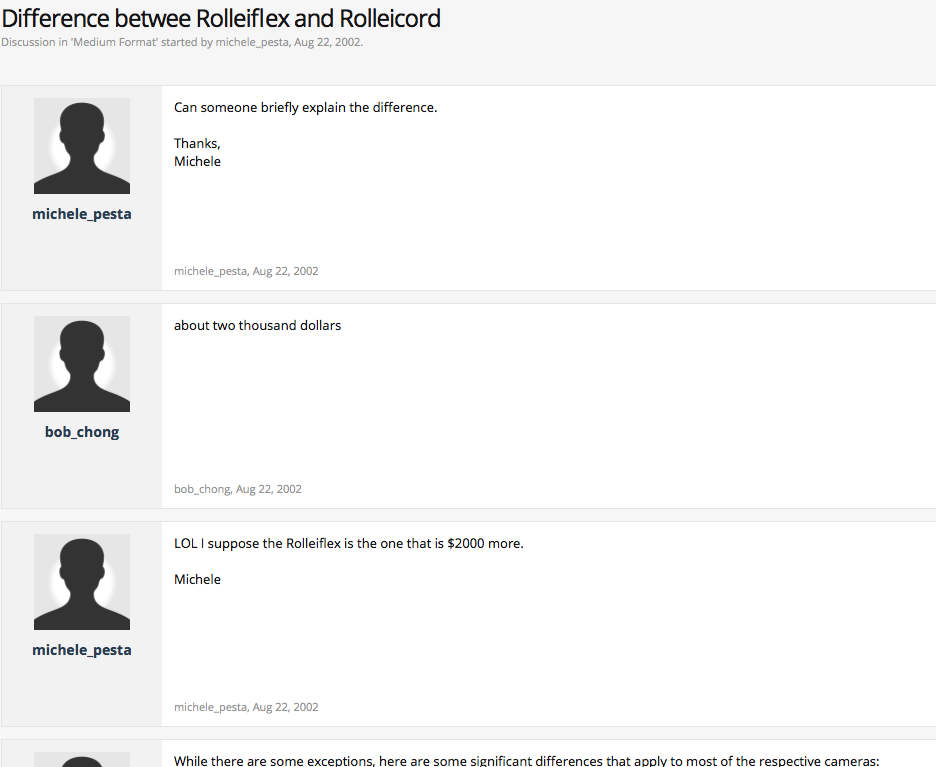
Task: Click michele_pesta in the third post's footer
Action: click(210, 707)
